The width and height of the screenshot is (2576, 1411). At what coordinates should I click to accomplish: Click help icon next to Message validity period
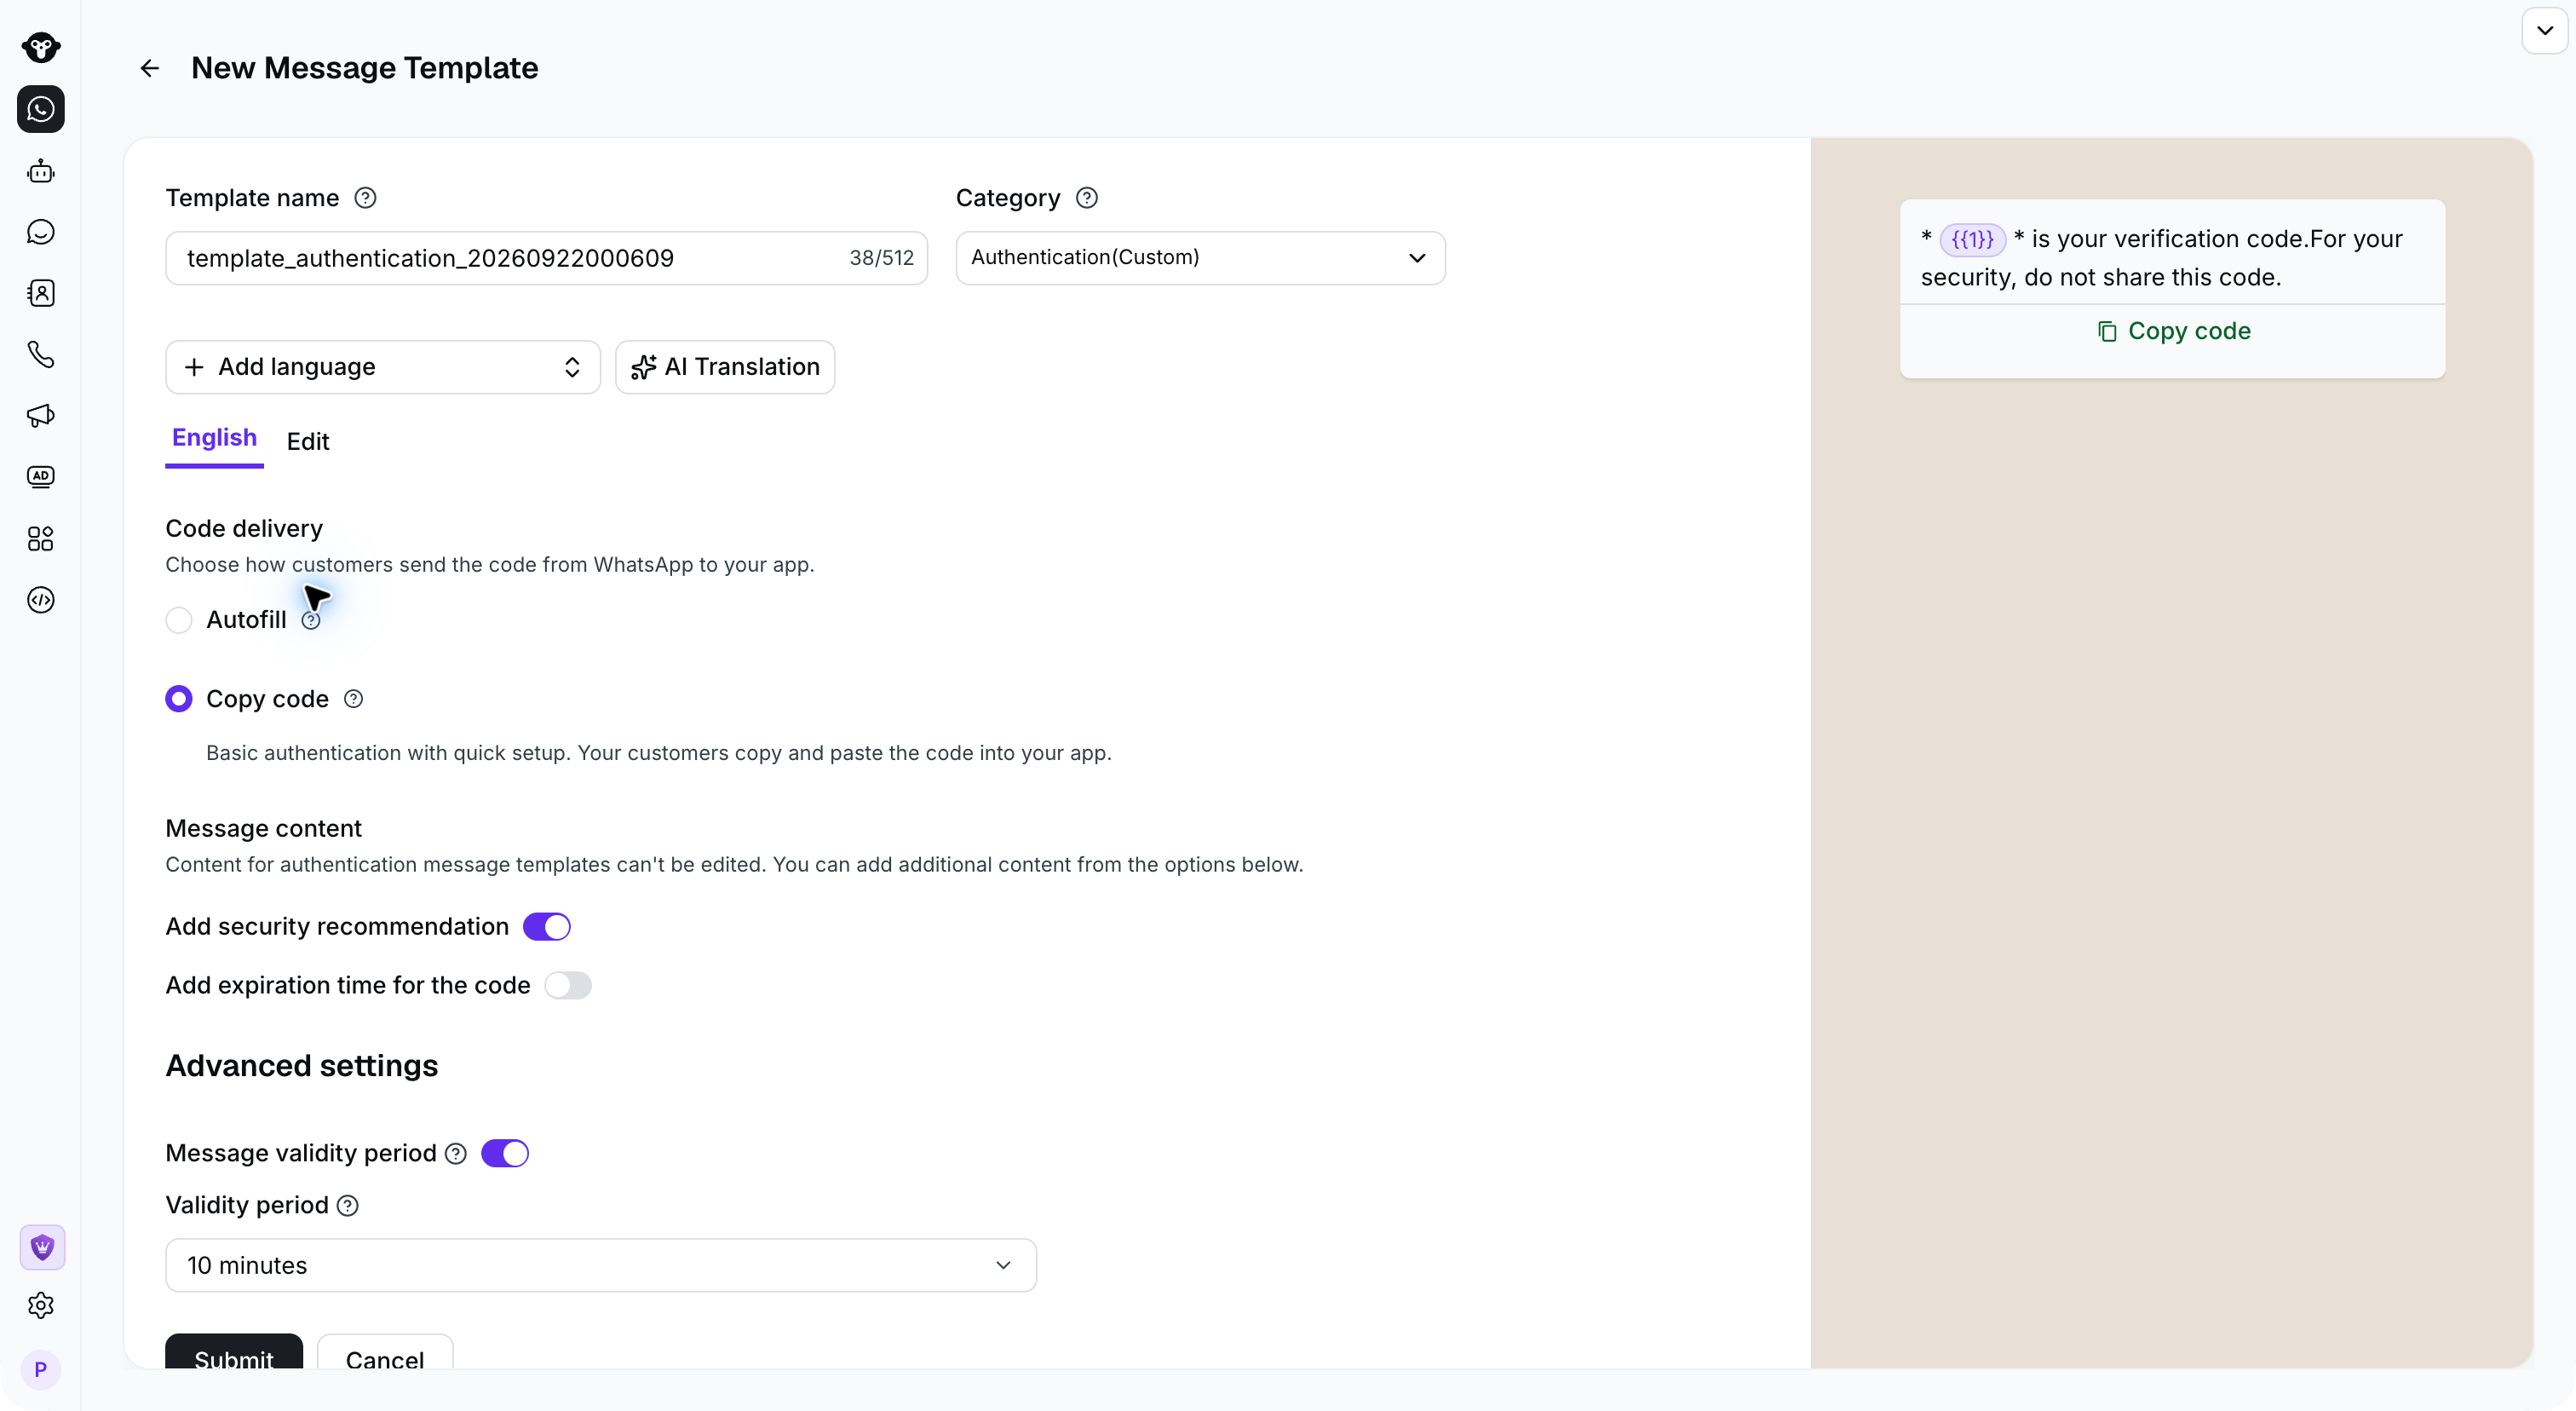coord(456,1154)
